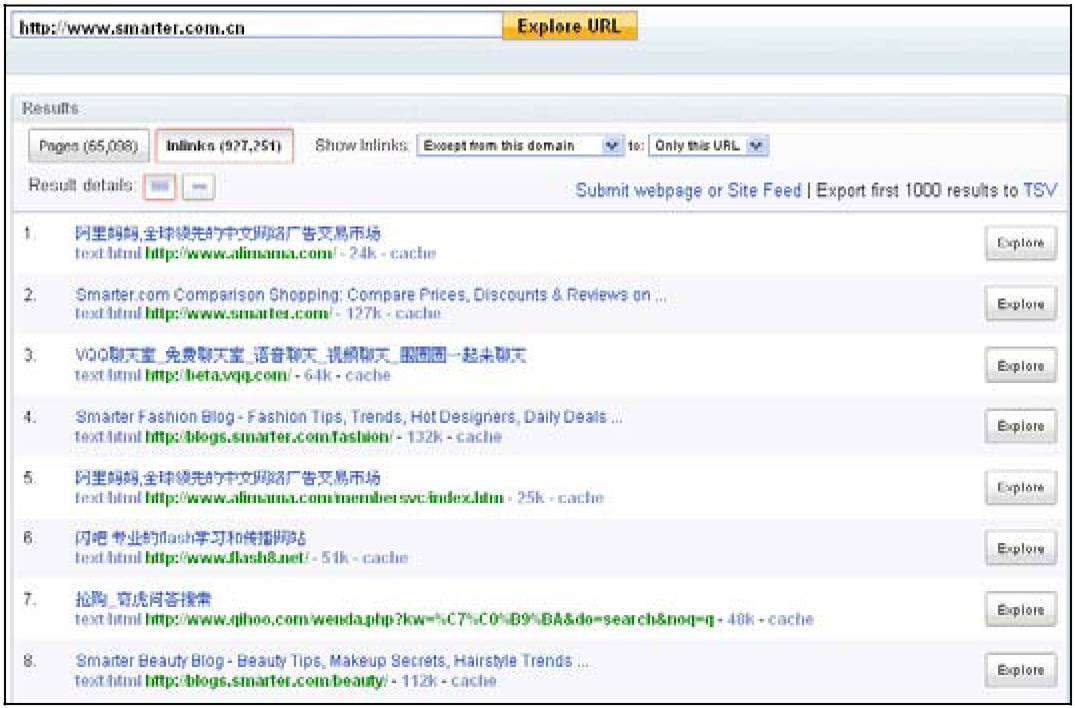Viewport: 1075px width, 708px height.
Task: Open result 5 alimama membersvc title link
Action: click(x=228, y=478)
